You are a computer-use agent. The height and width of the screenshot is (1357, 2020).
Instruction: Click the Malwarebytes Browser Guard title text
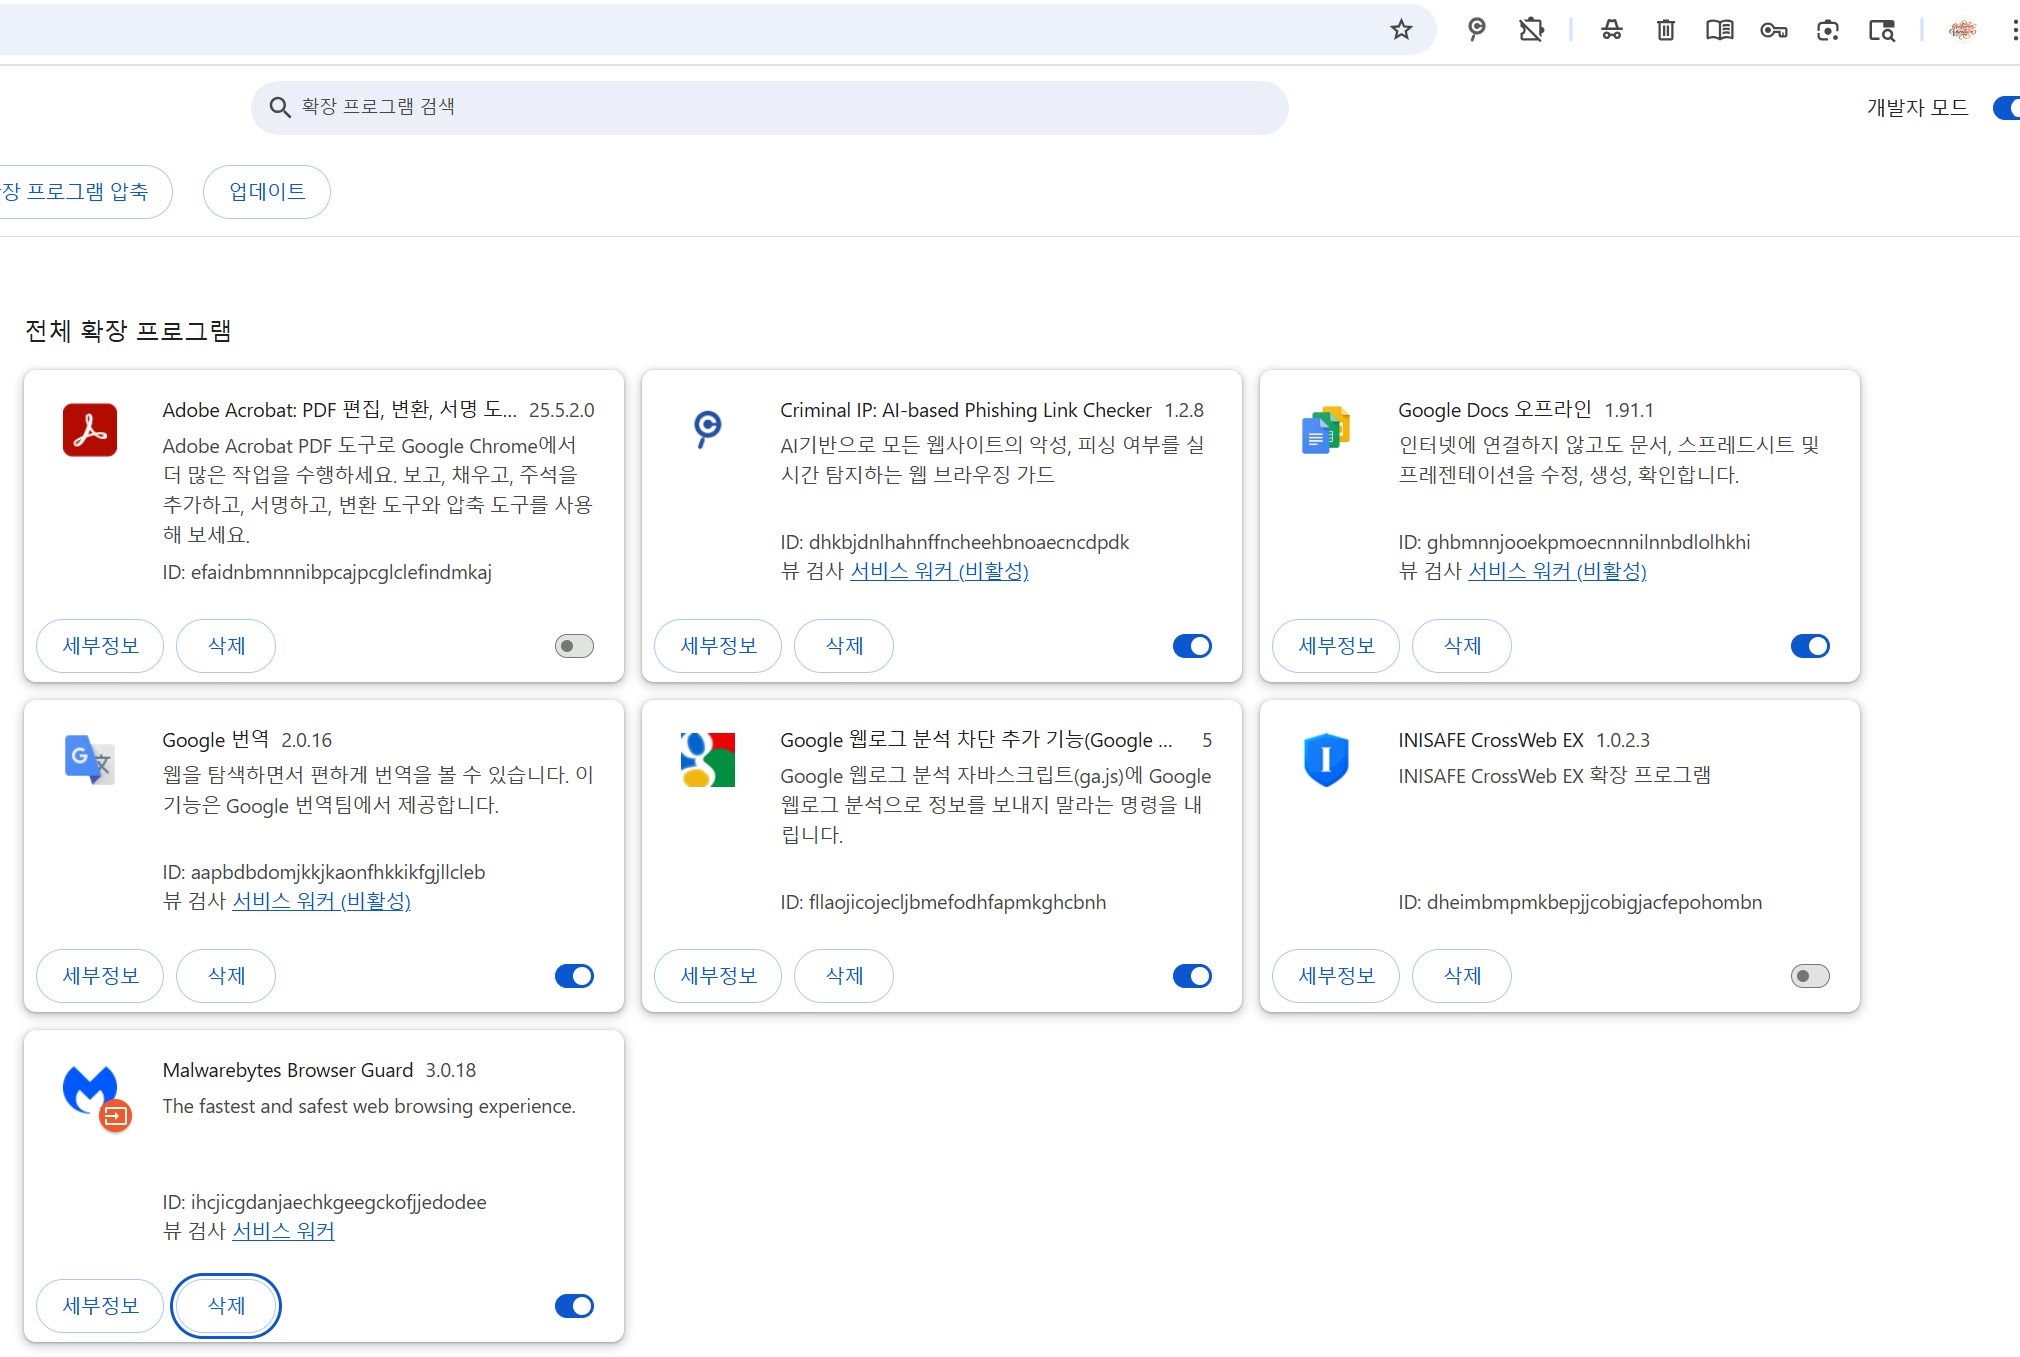click(x=288, y=1070)
